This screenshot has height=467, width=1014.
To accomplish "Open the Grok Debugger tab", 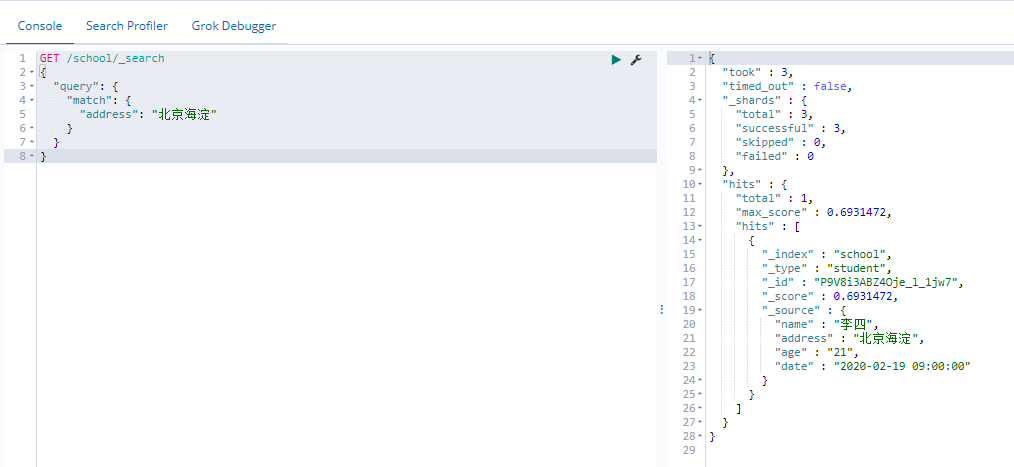I will click(x=234, y=26).
